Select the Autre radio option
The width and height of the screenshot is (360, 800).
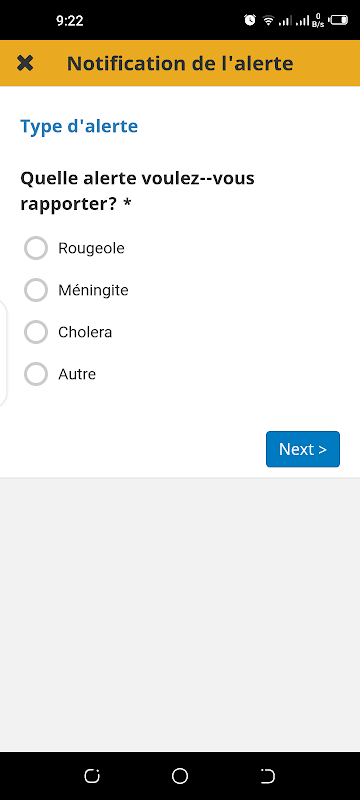click(x=36, y=374)
